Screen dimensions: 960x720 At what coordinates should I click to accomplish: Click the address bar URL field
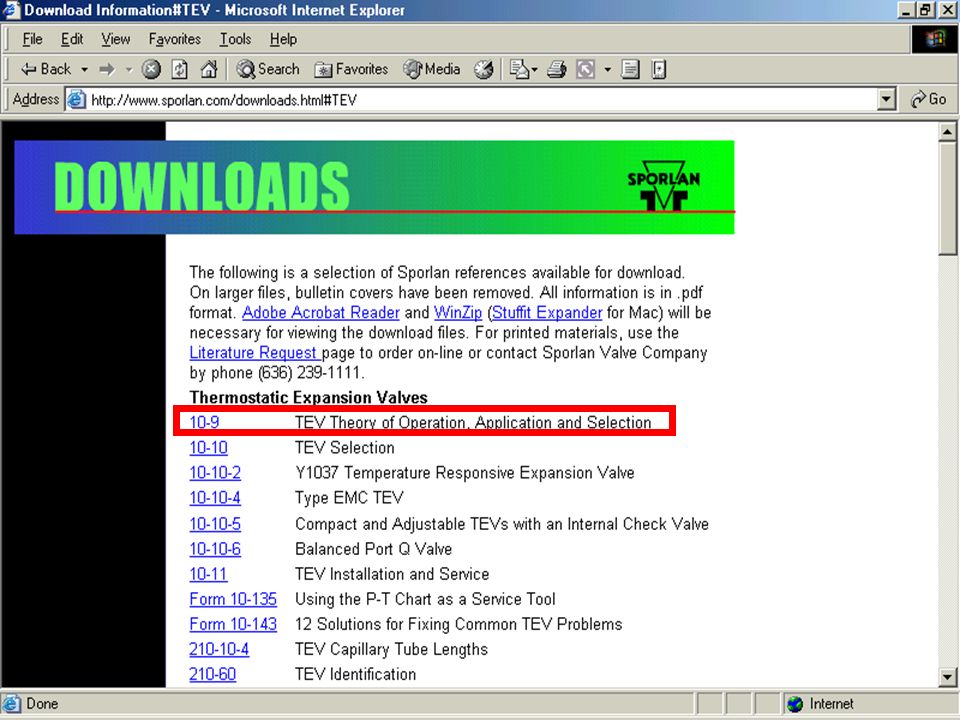pyautogui.click(x=481, y=100)
